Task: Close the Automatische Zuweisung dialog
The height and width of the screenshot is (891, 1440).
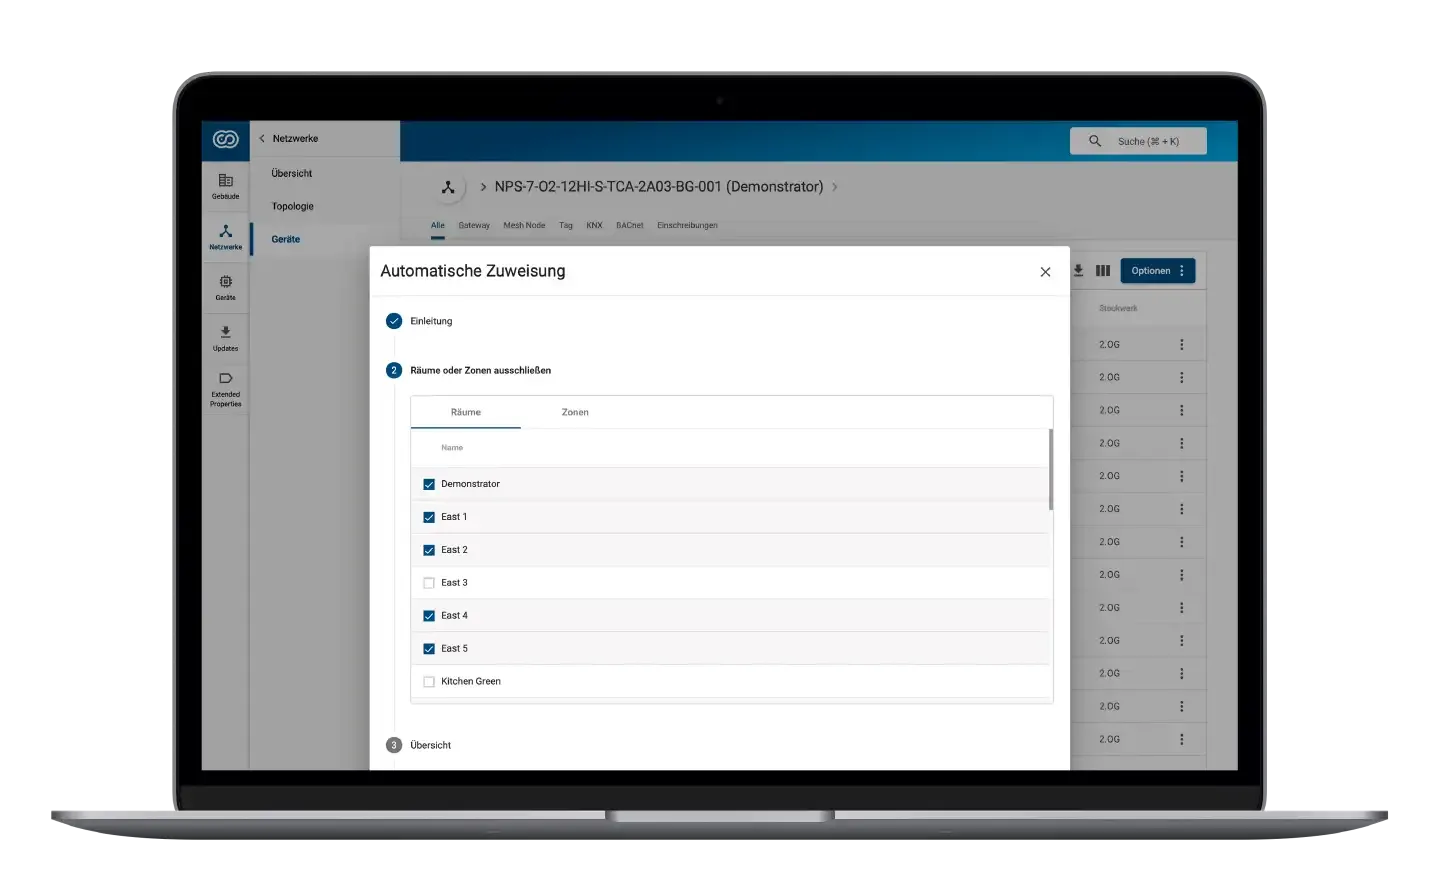Action: click(x=1045, y=272)
